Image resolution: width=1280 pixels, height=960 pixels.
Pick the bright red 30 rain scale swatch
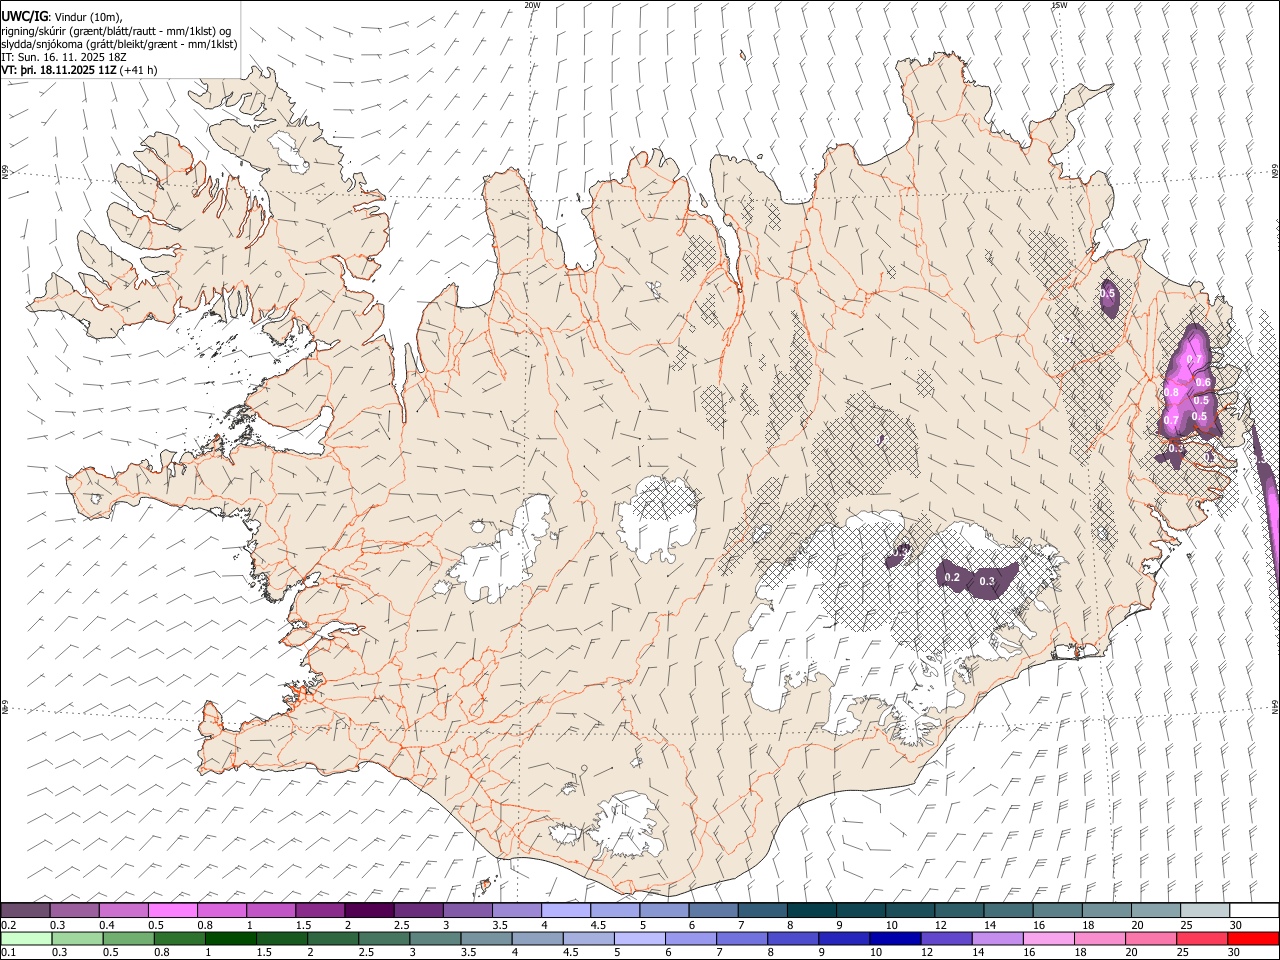tap(1254, 939)
